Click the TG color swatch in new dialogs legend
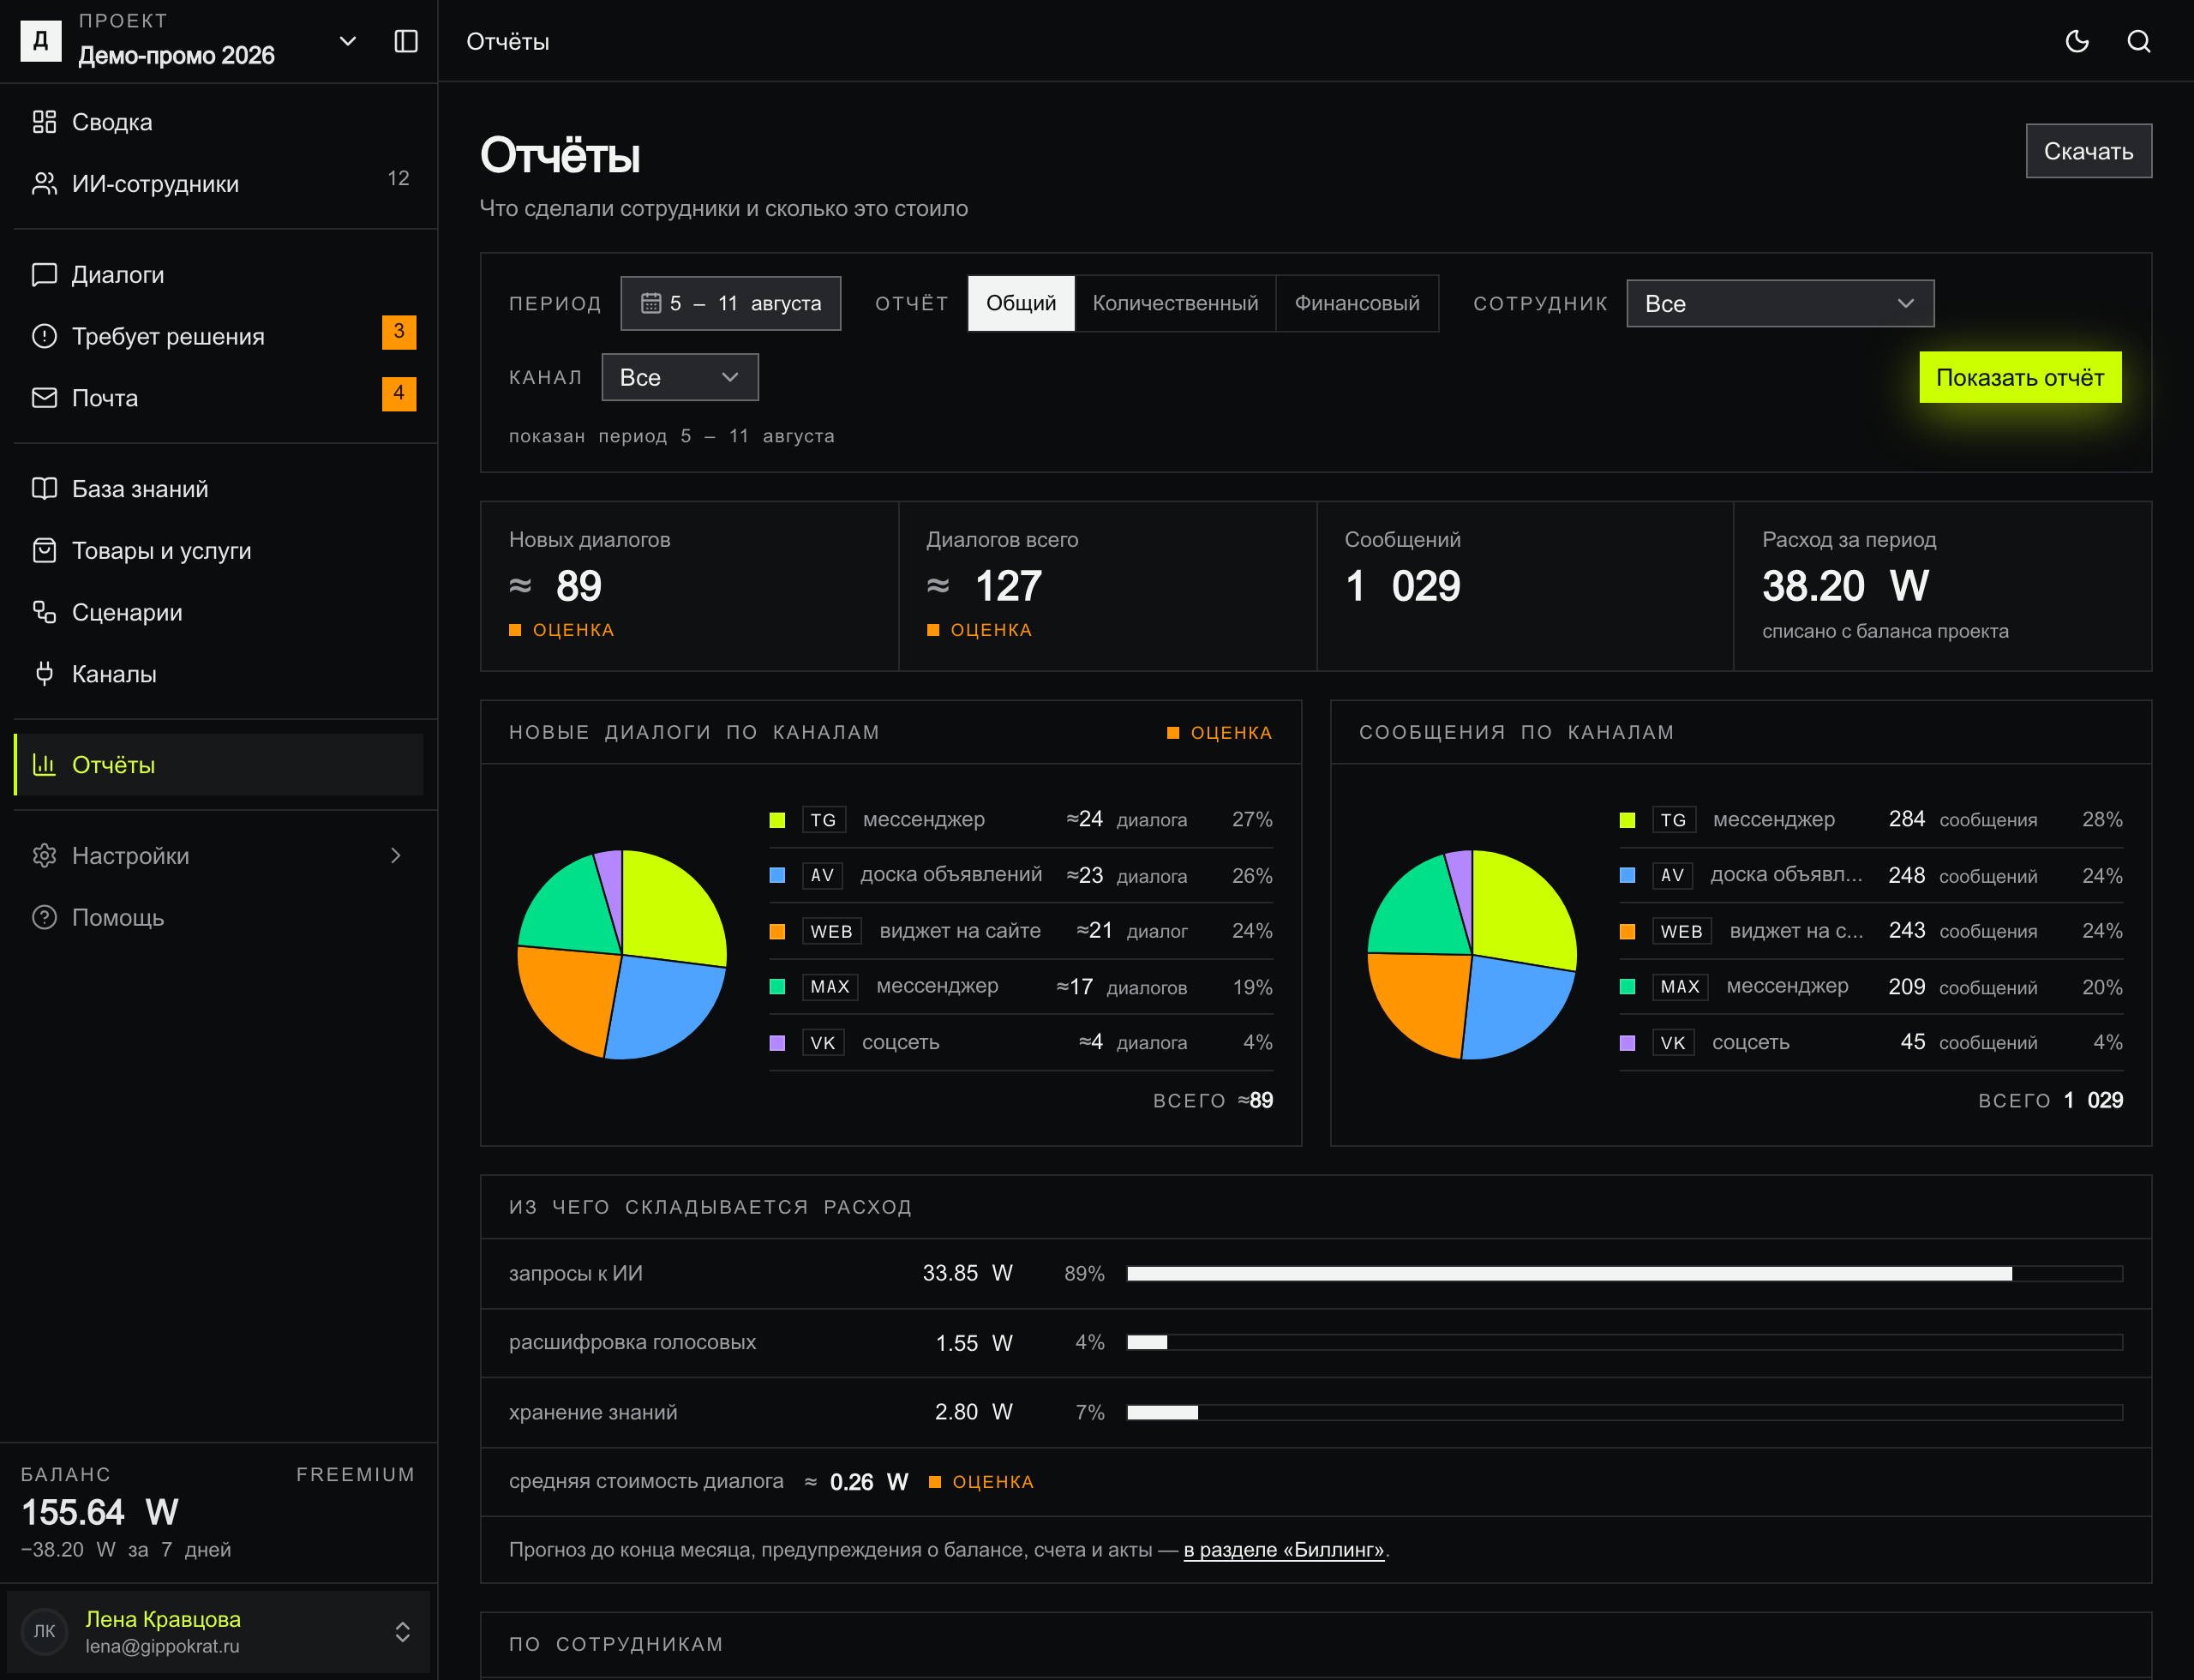2194x1680 pixels. (x=777, y=820)
